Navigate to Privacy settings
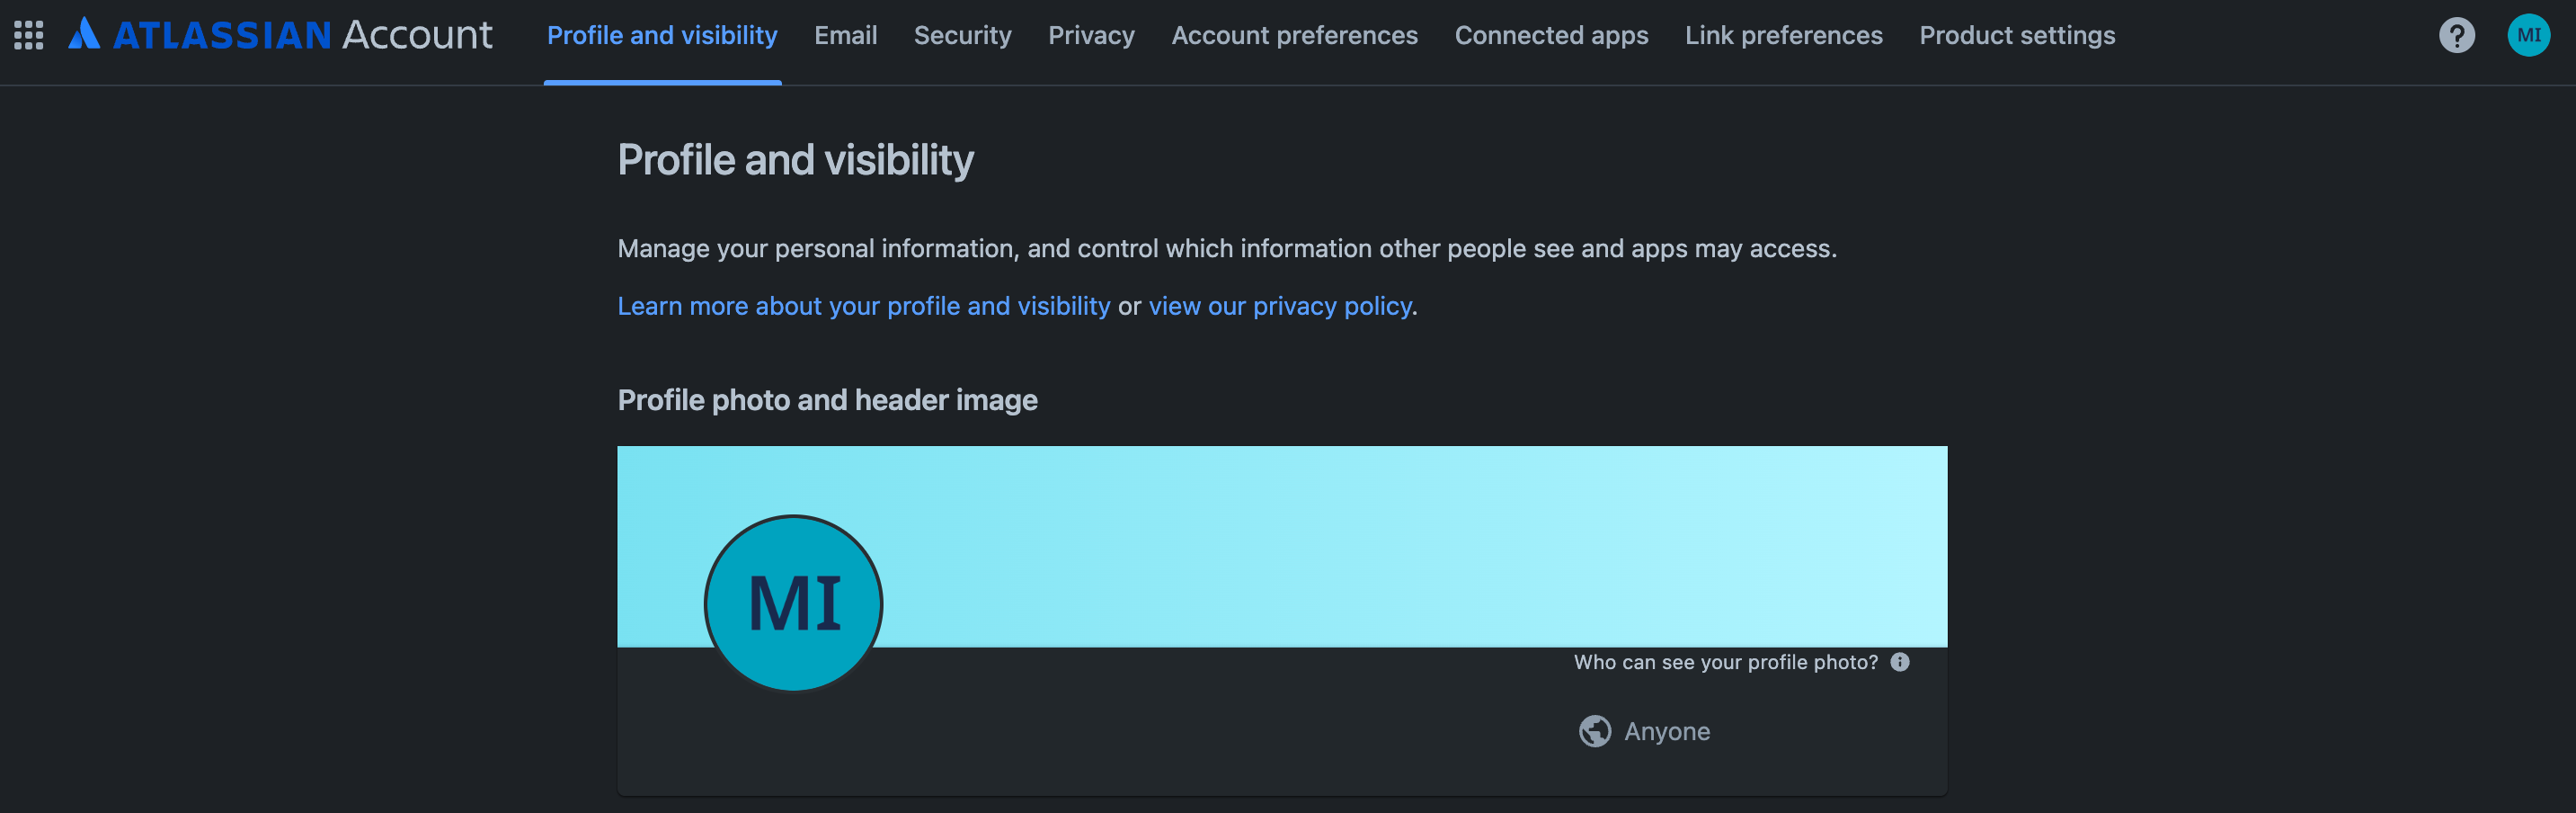The height and width of the screenshot is (813, 2576). pyautogui.click(x=1091, y=35)
